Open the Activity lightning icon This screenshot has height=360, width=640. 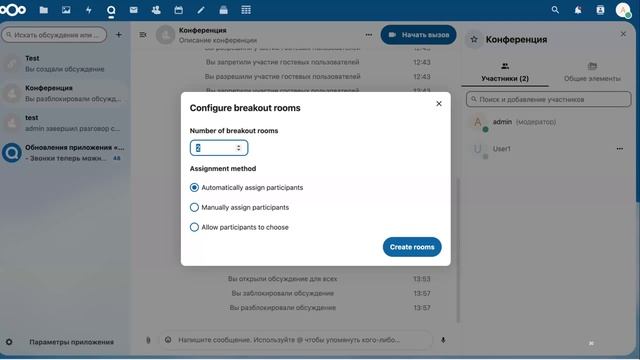(x=89, y=10)
